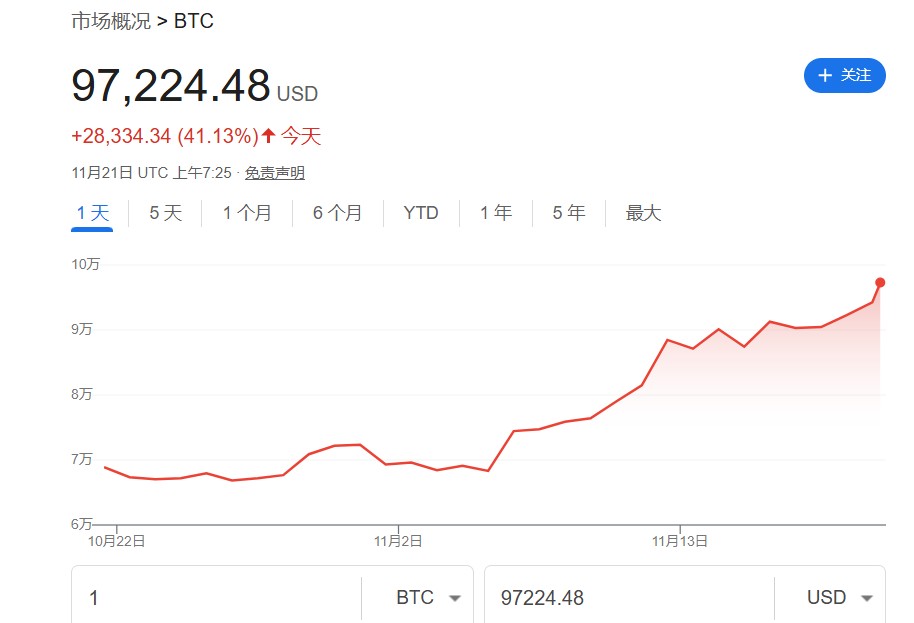Image resolution: width=914 pixels, height=623 pixels.
Task: Show the 6 个月 chart range
Action: [x=338, y=213]
